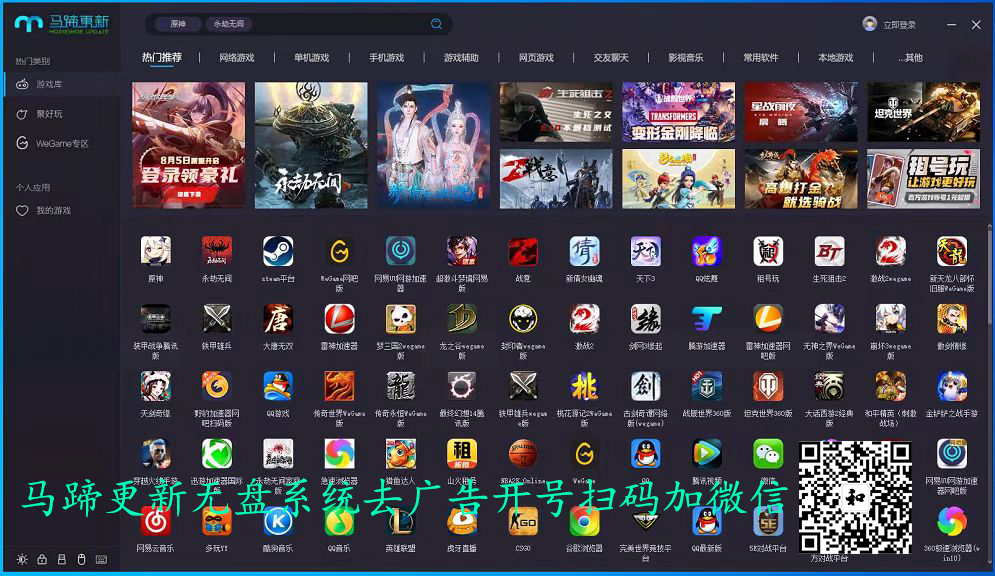Open the 高爆打金就选骑战 banner
This screenshot has height=576, width=995.
click(x=801, y=179)
